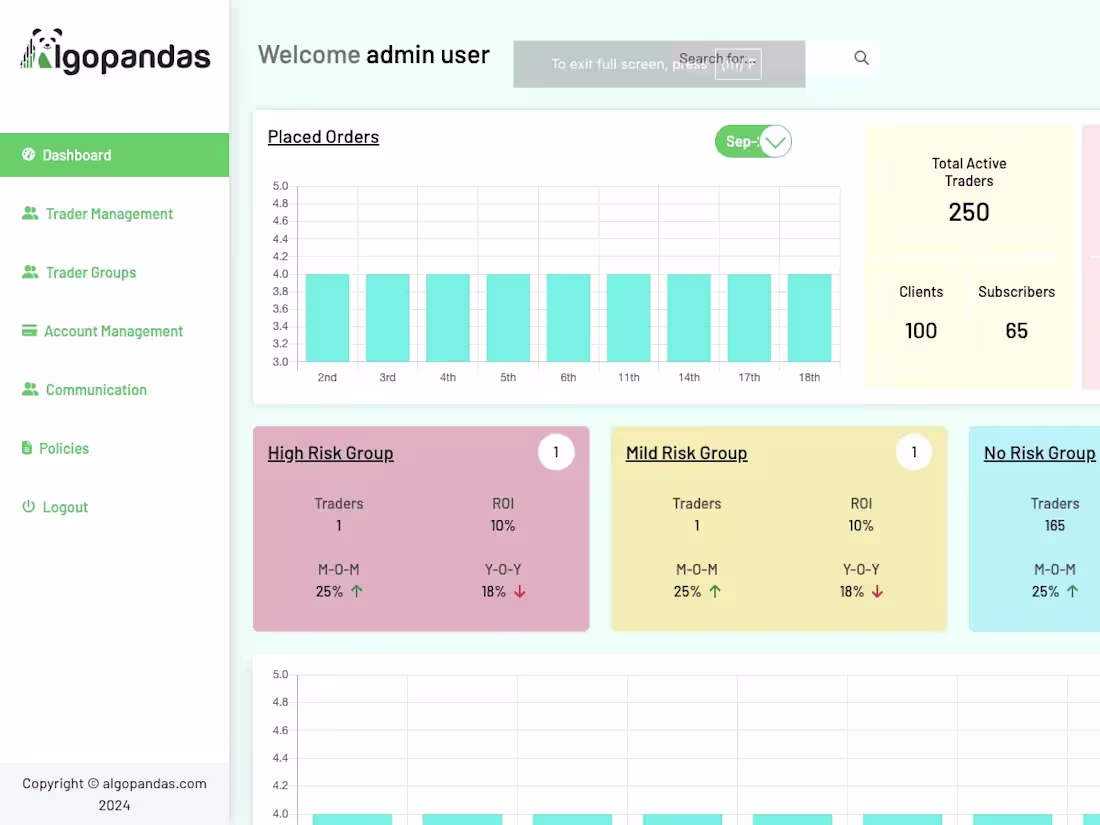Click the Account Management card icon
Screen dimensions: 1100x825
[x=29, y=330]
